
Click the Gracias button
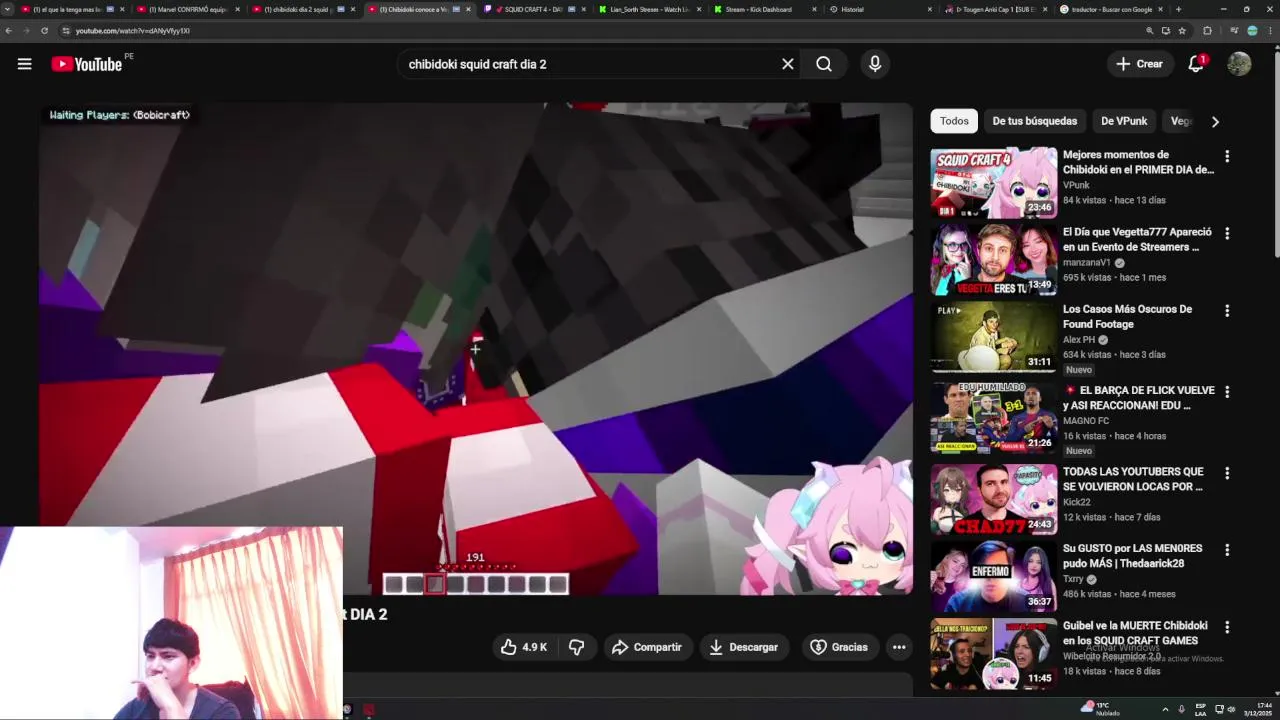(839, 647)
